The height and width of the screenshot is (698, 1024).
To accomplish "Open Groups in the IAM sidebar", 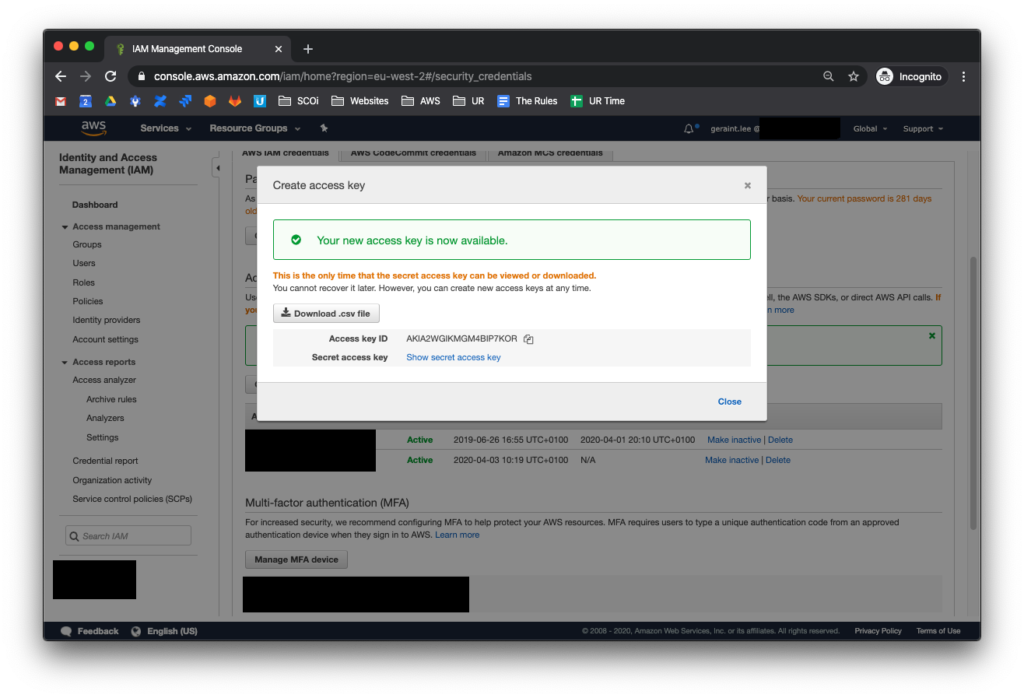I will tap(87, 245).
